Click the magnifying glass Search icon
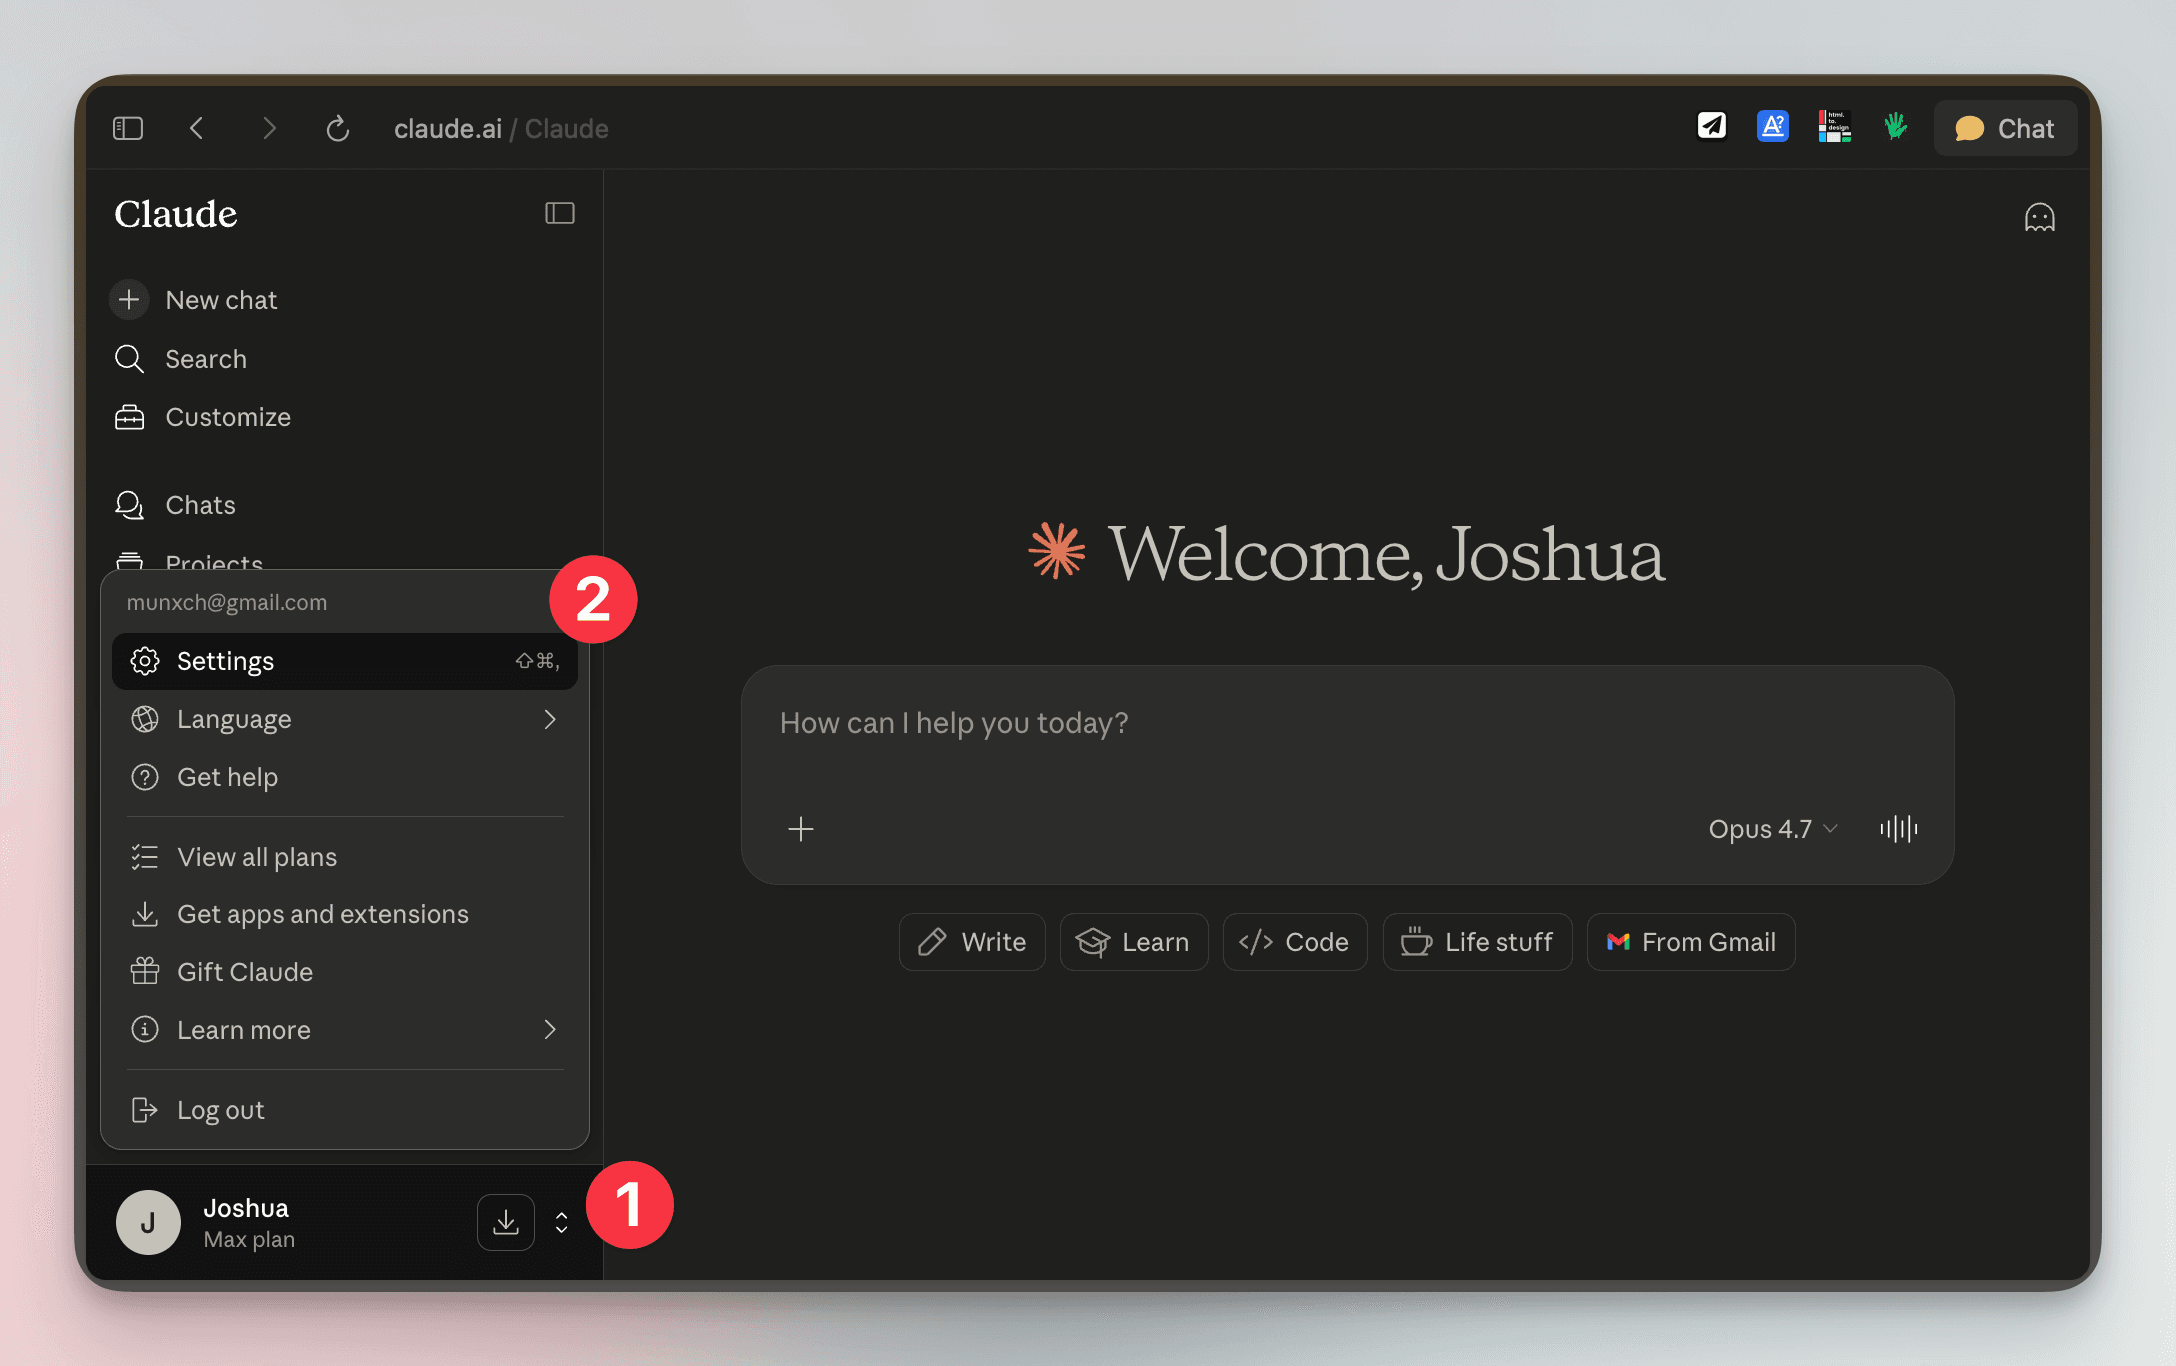The image size is (2176, 1366). tap(129, 359)
